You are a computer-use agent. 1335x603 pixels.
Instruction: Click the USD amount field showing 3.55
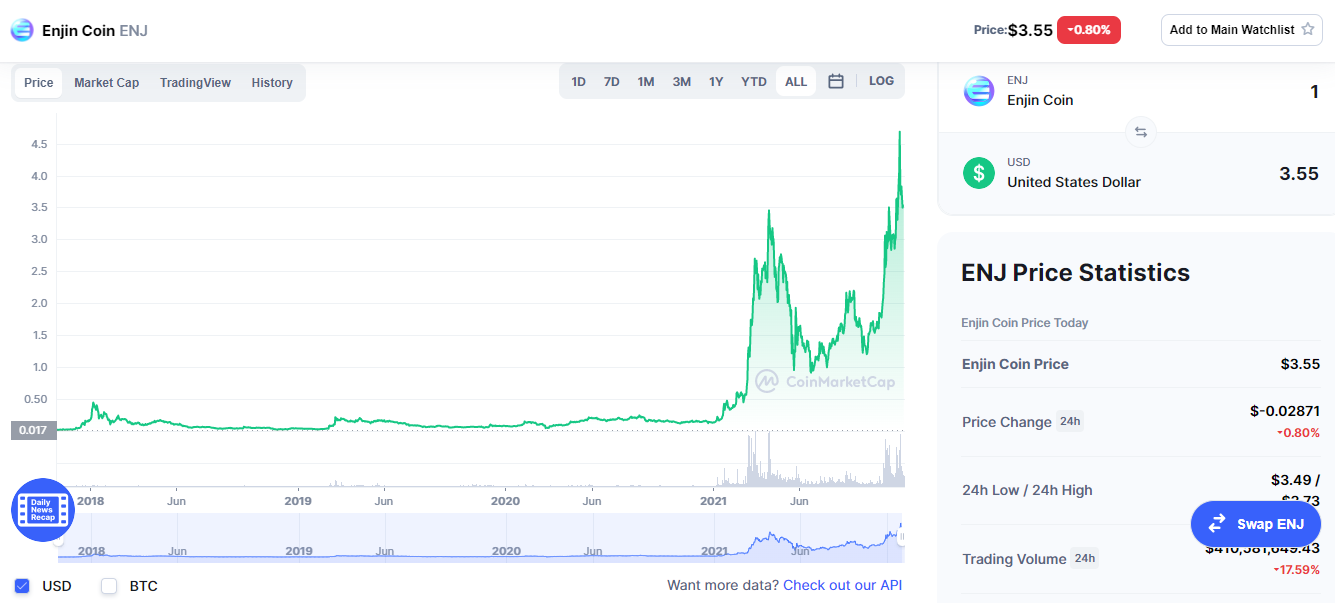(x=1299, y=174)
